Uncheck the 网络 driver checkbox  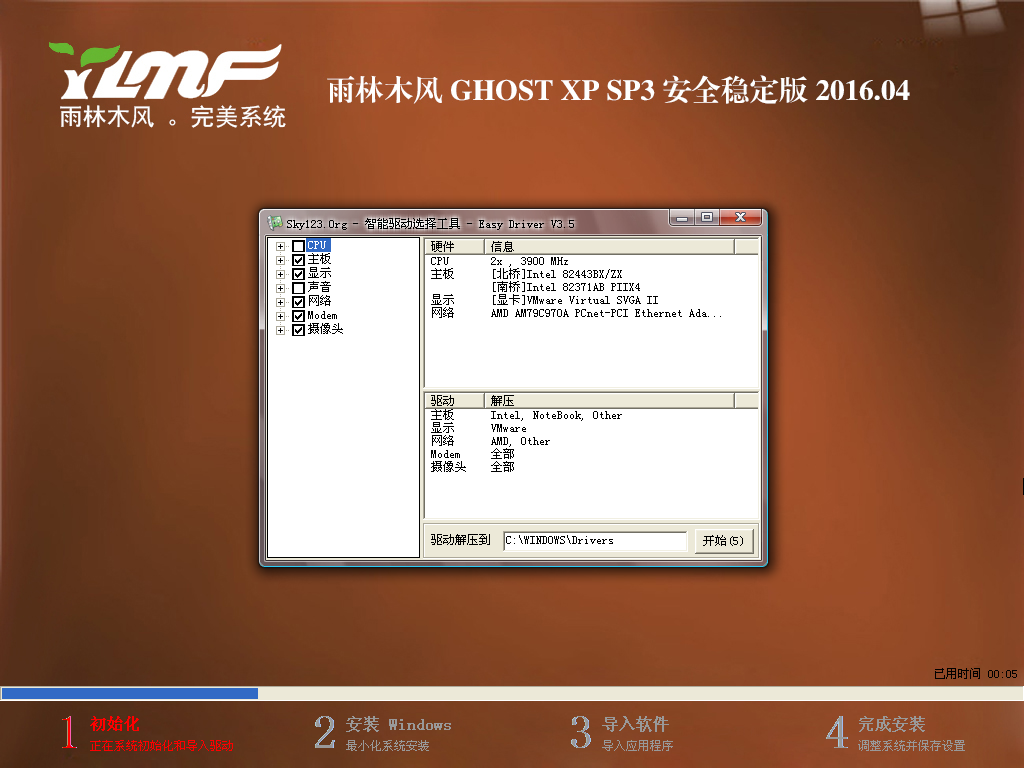coord(298,302)
